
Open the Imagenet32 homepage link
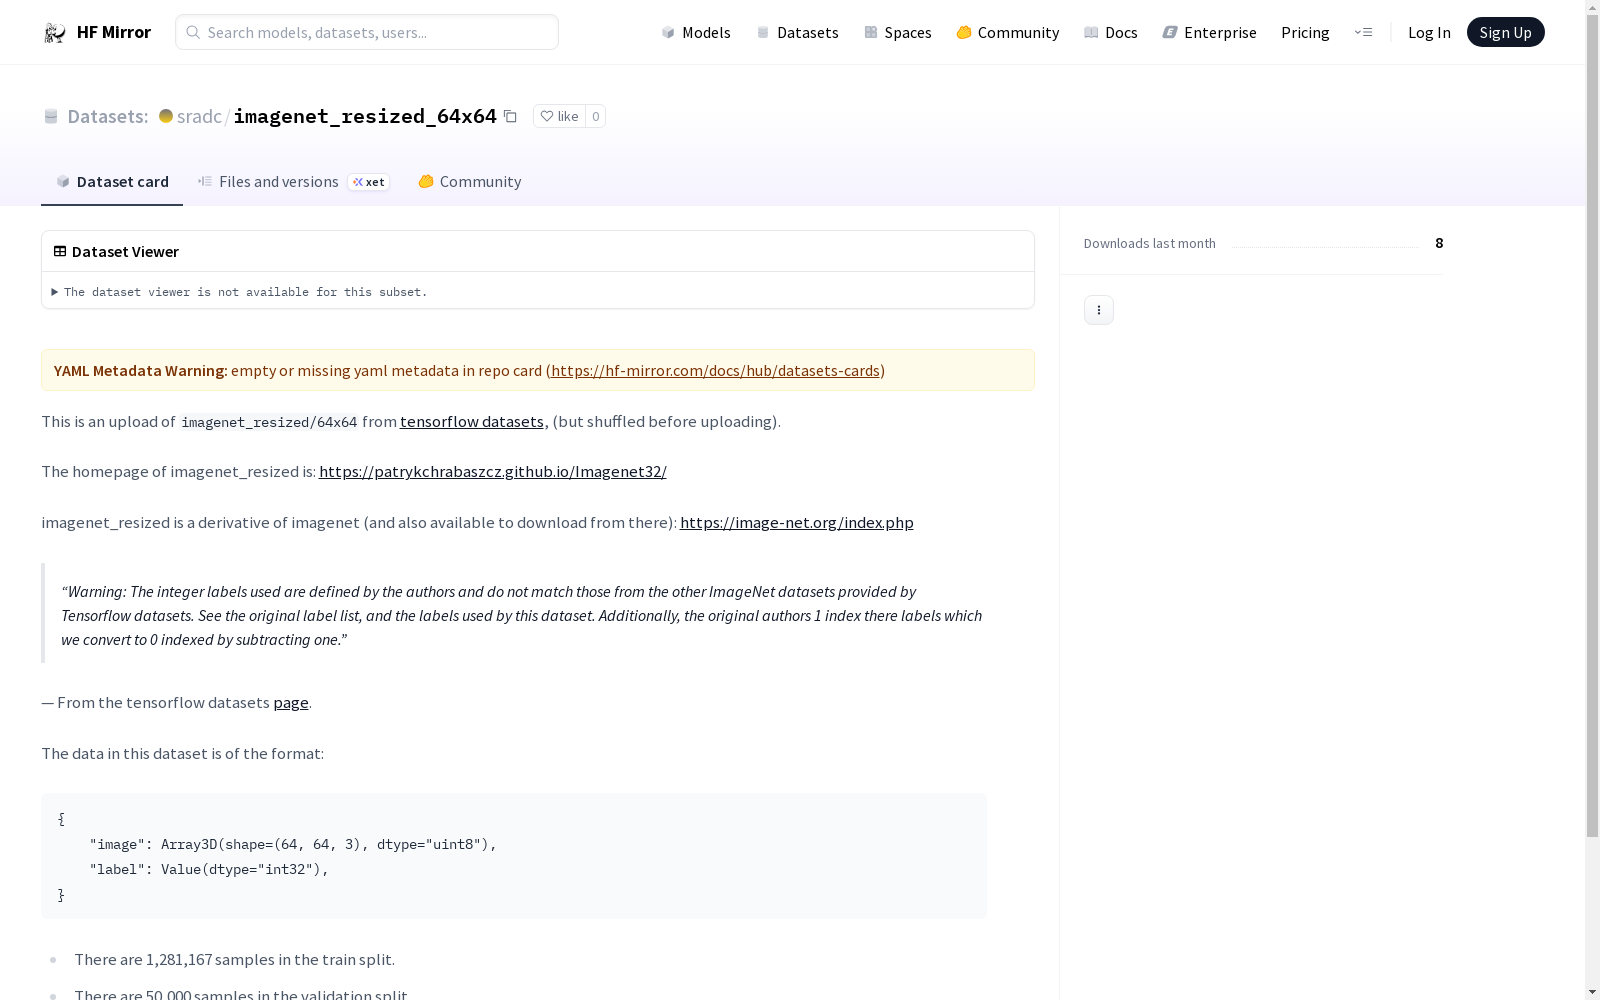[493, 471]
